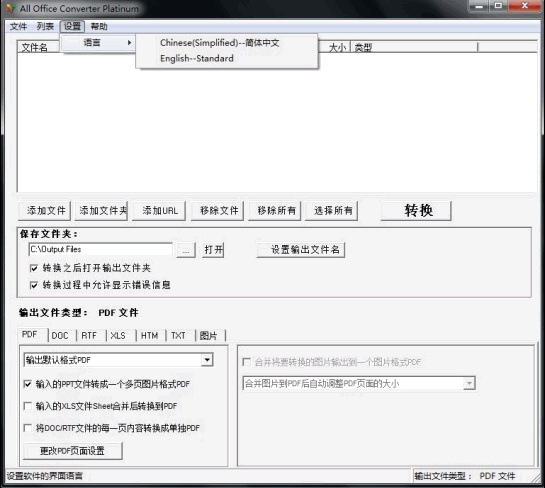Browse for output folder with ... button

coord(186,250)
